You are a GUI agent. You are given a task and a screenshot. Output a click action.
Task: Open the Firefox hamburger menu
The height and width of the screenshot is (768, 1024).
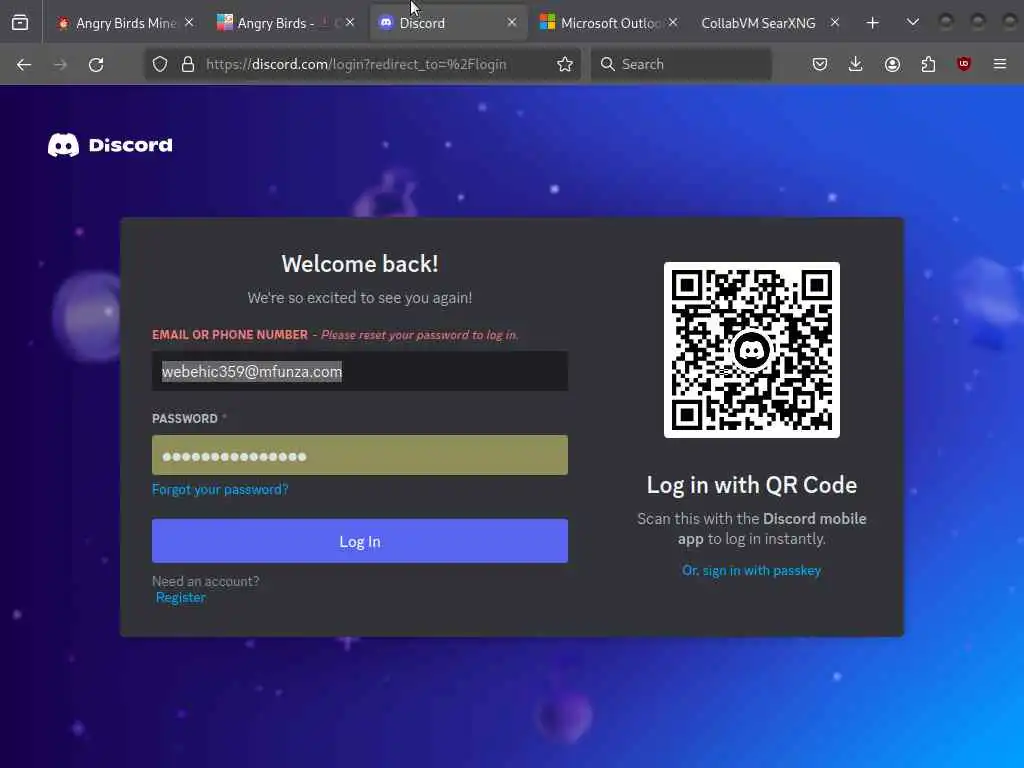[x=1000, y=64]
